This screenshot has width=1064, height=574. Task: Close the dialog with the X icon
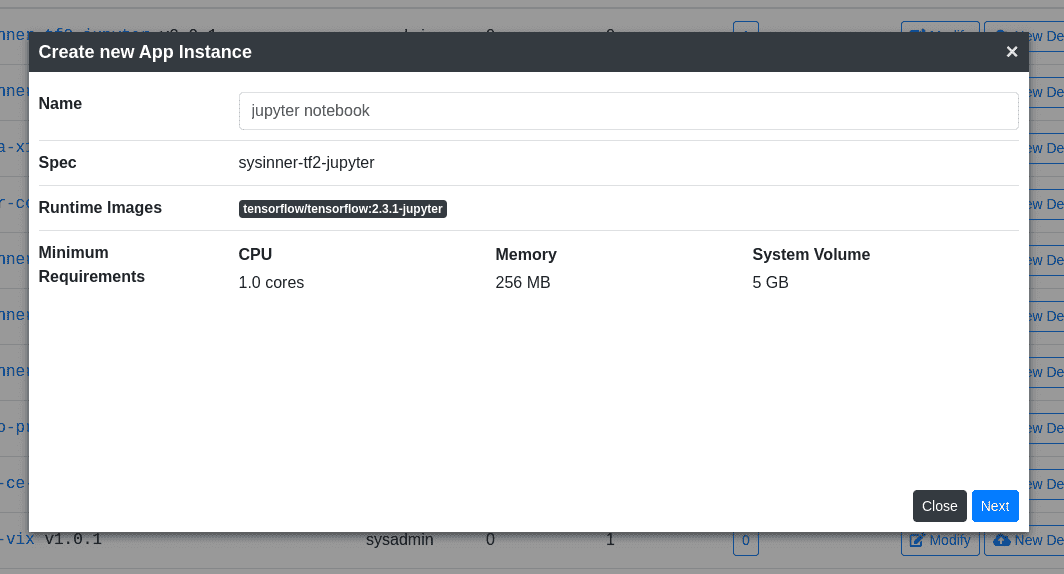(x=1011, y=52)
